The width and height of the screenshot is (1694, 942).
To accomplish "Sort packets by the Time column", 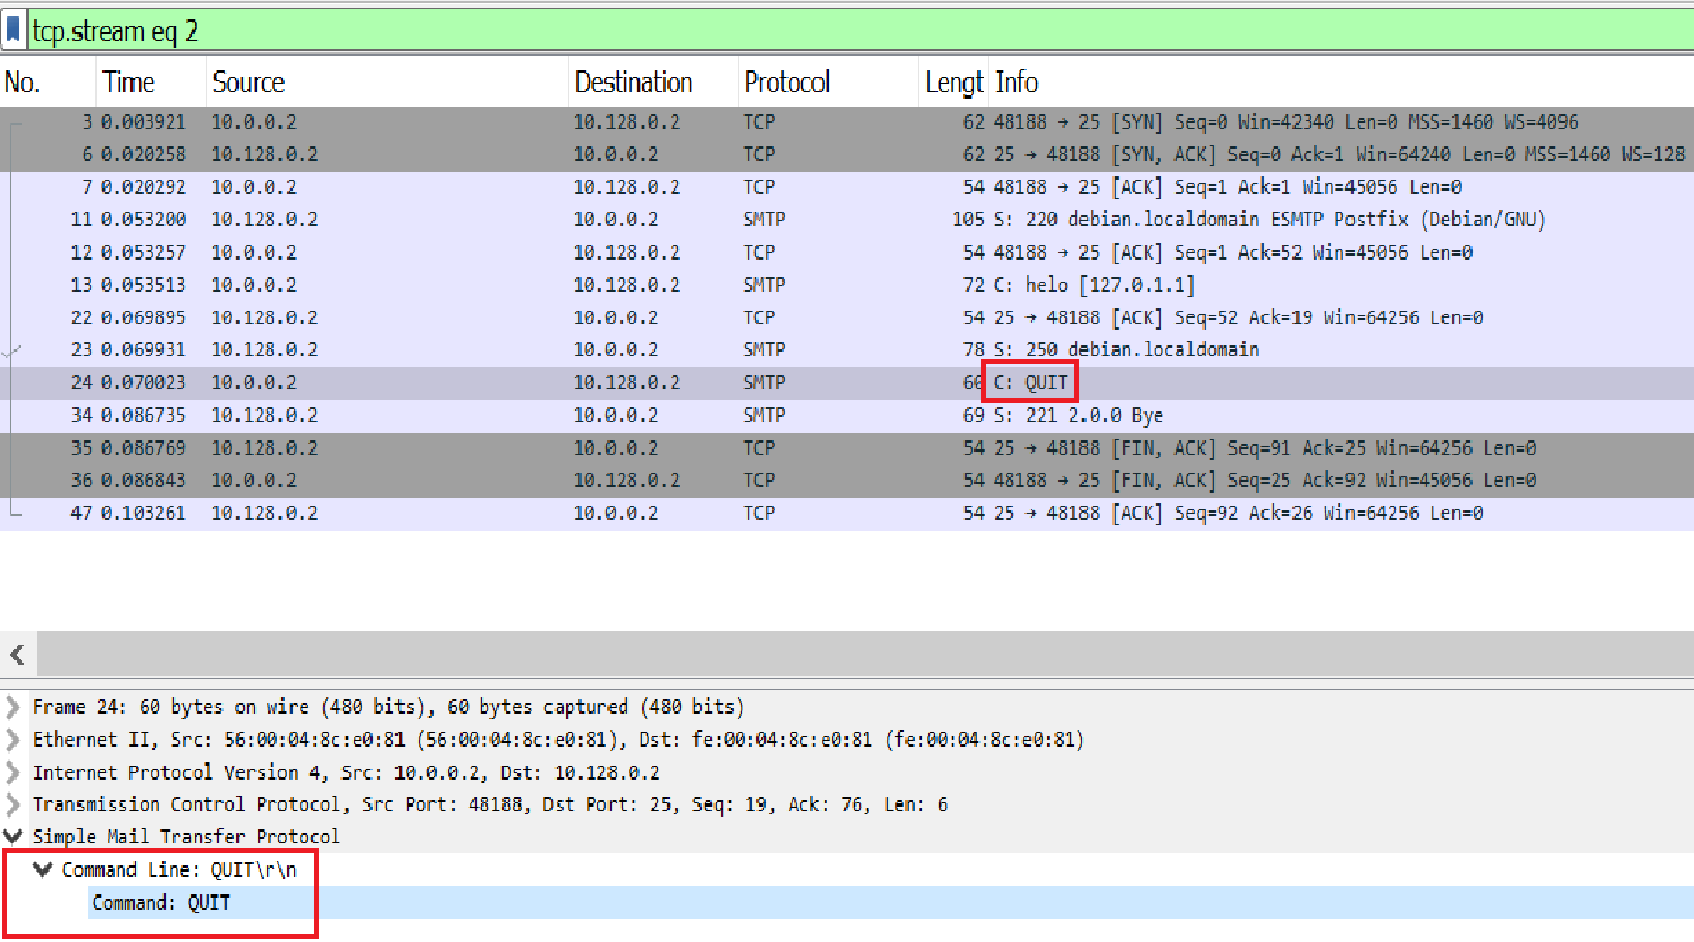I will (128, 81).
